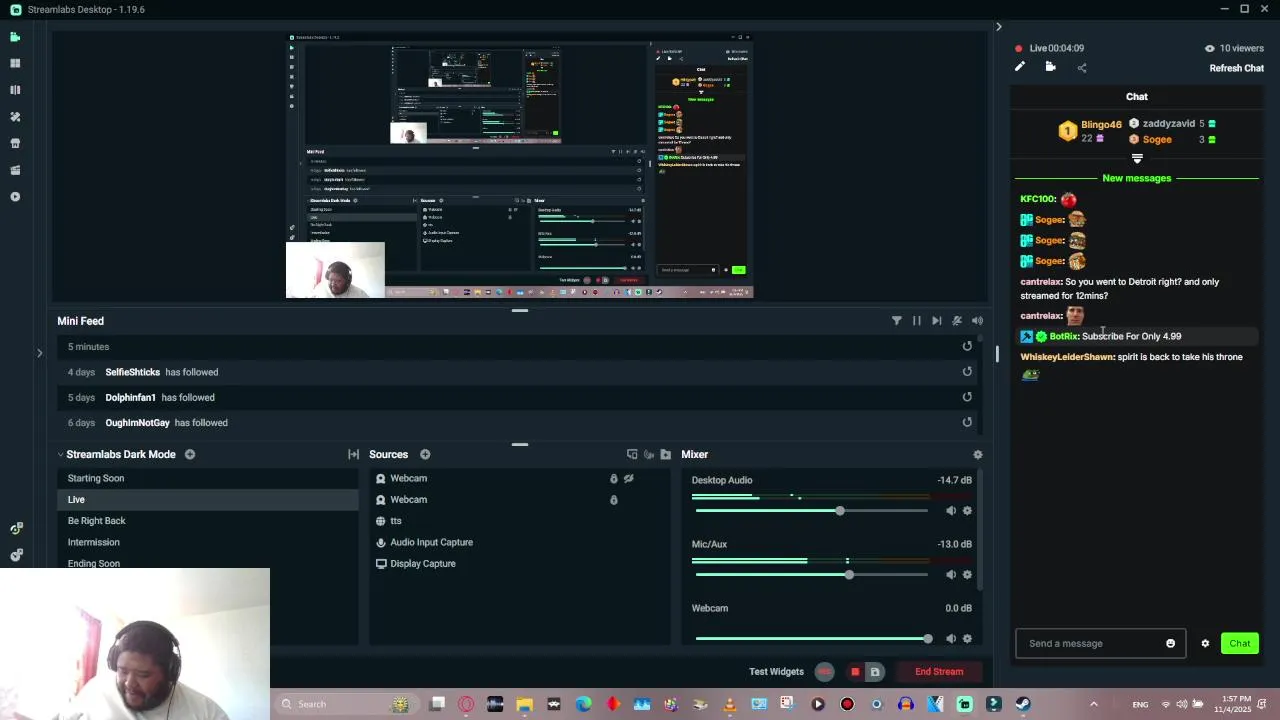This screenshot has height=720, width=1280.
Task: Click username Blingo46 in chat leaderboard
Action: point(1101,125)
